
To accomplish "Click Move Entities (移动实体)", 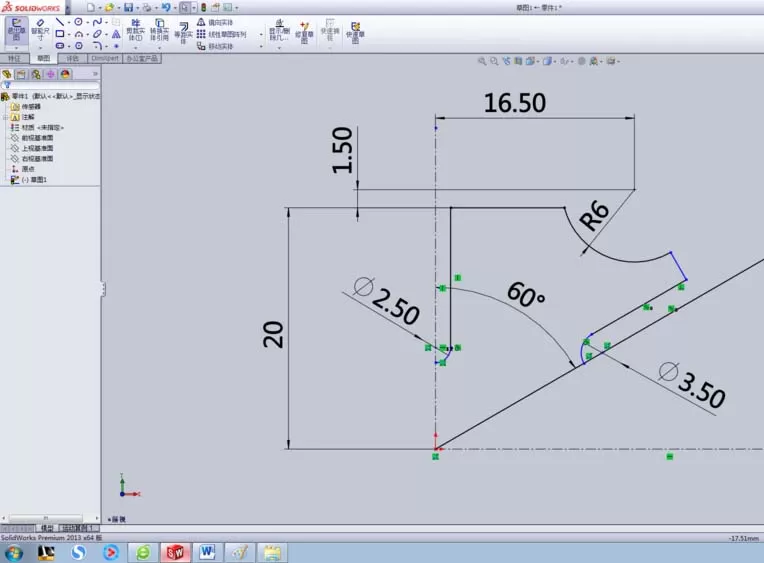I will pos(215,46).
